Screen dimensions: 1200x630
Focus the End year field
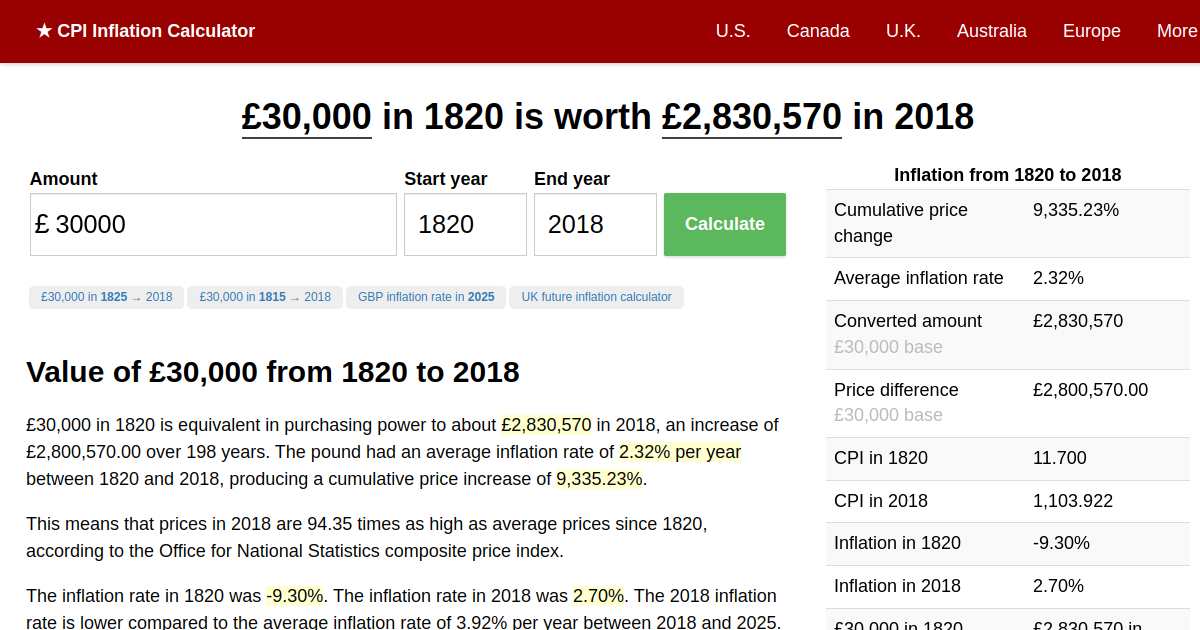[595, 224]
